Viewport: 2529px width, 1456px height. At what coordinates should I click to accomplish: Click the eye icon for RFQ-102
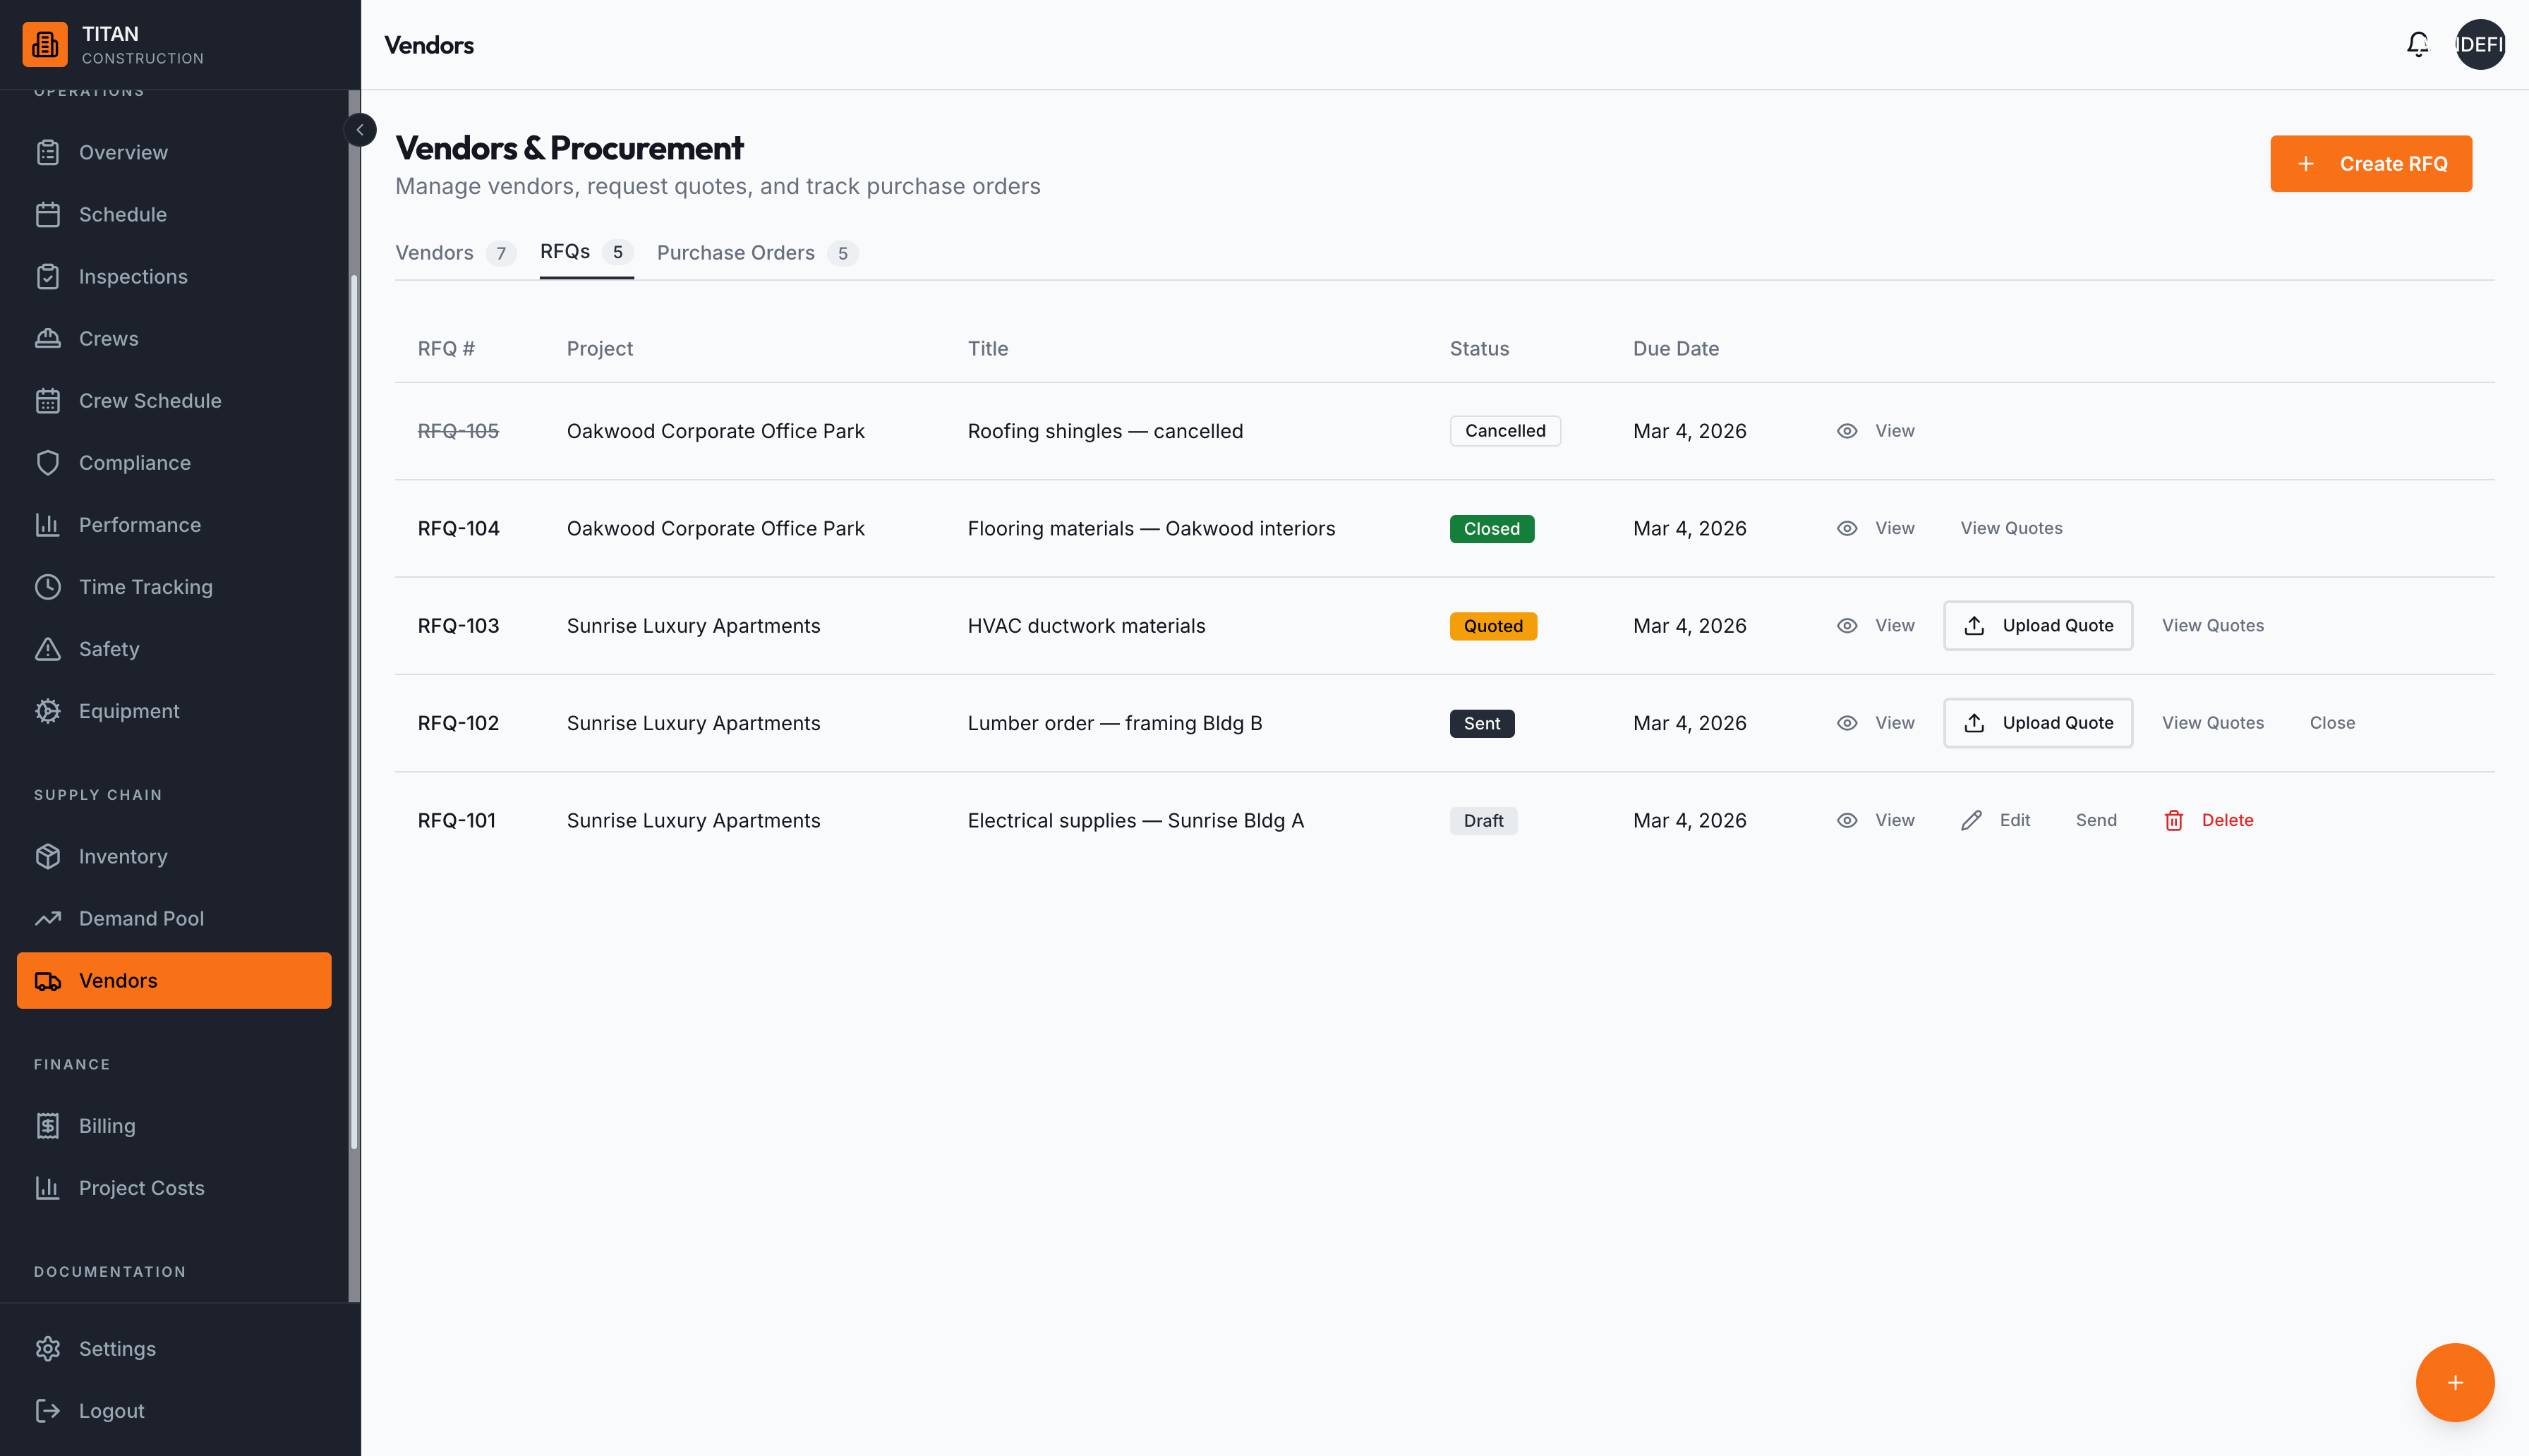(1847, 722)
